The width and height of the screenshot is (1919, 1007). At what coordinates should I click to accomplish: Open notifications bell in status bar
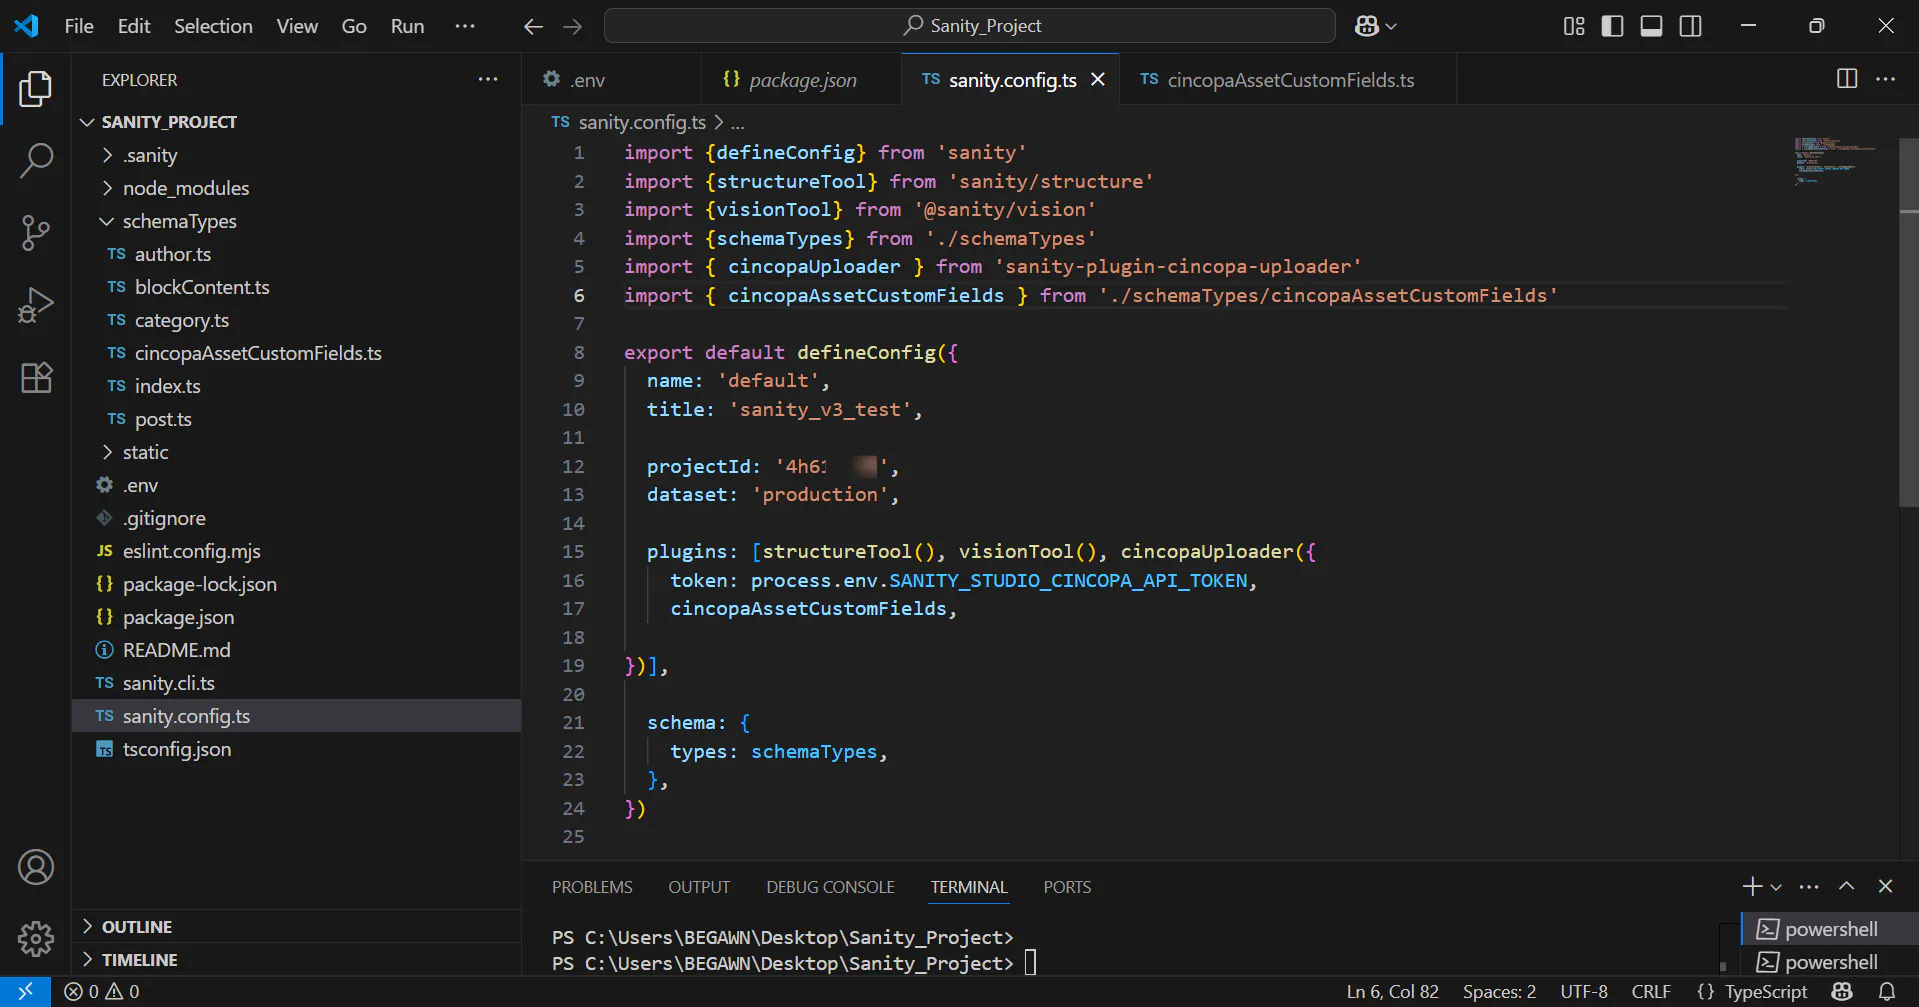point(1887,992)
